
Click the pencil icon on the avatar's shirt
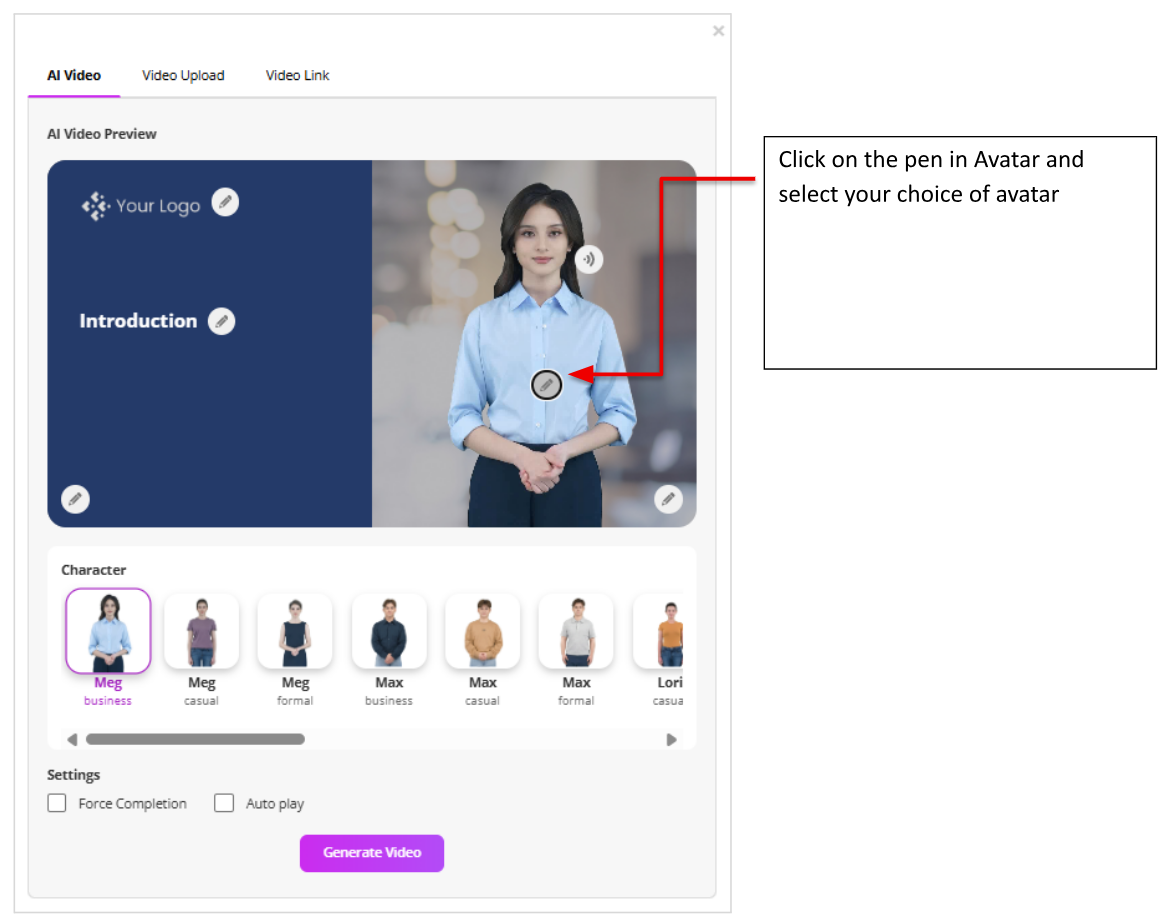546,385
